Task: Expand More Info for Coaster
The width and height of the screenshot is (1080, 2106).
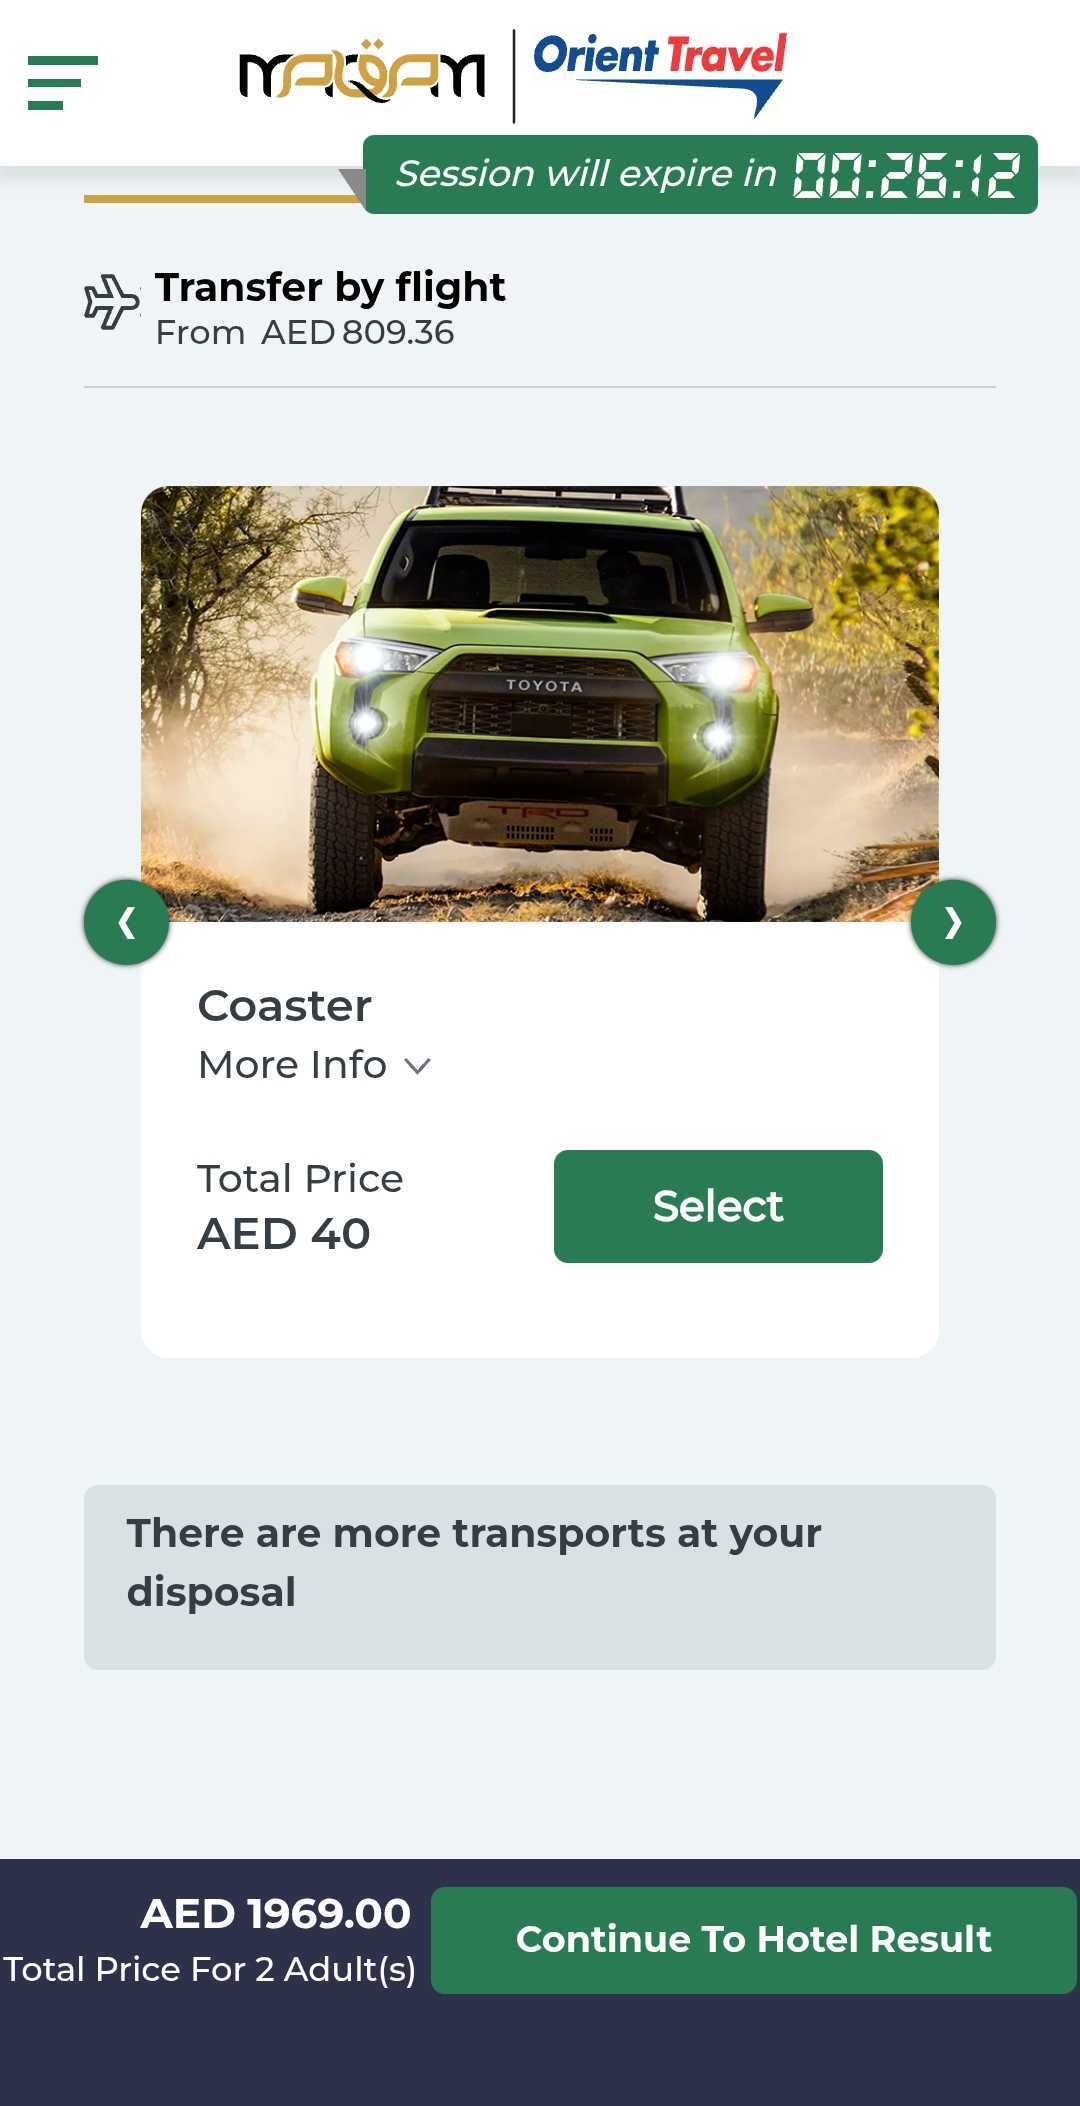Action: coord(292,1065)
